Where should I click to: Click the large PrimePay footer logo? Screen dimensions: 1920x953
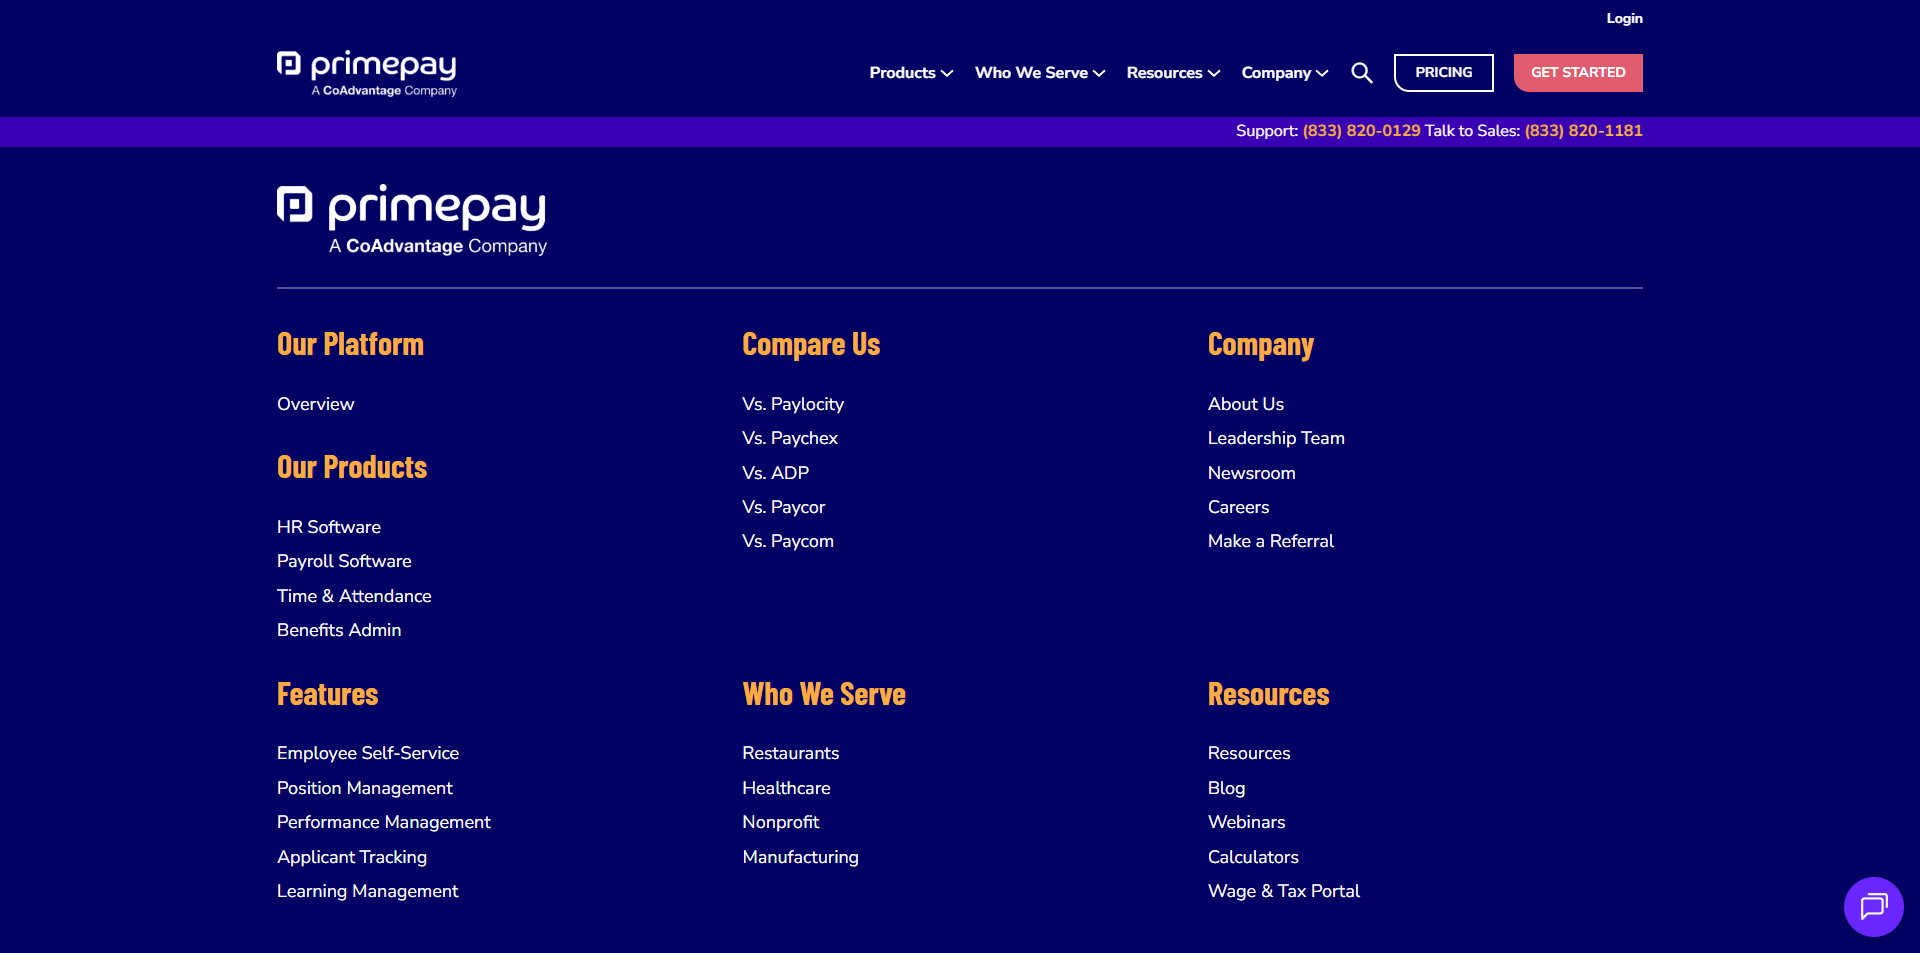pyautogui.click(x=412, y=219)
